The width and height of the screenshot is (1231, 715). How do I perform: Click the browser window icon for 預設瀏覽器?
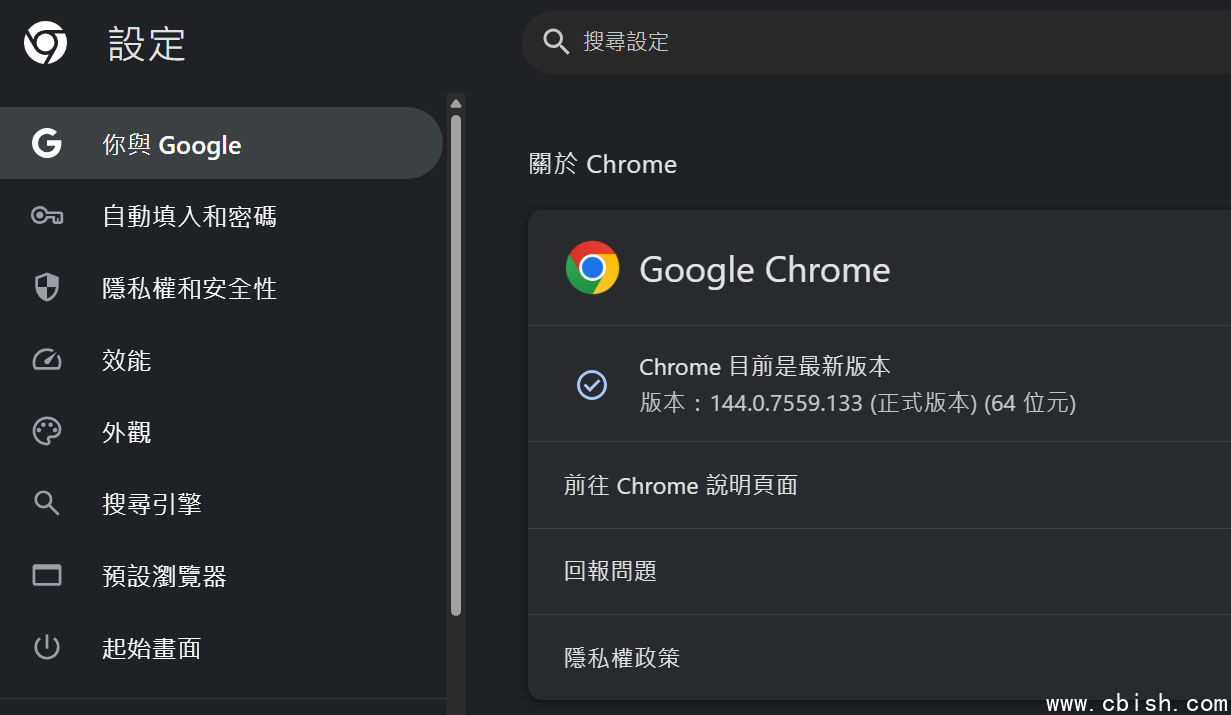(46, 576)
